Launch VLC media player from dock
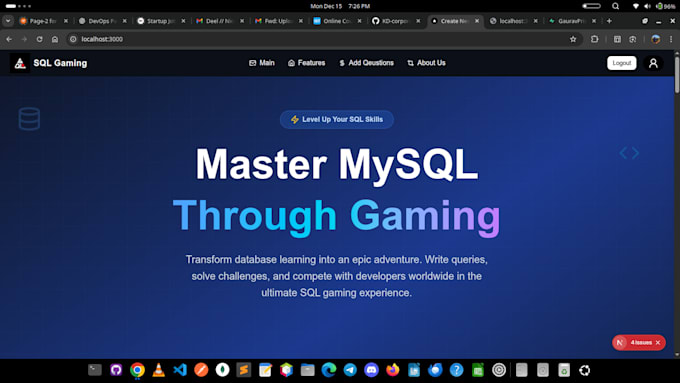 click(x=159, y=370)
